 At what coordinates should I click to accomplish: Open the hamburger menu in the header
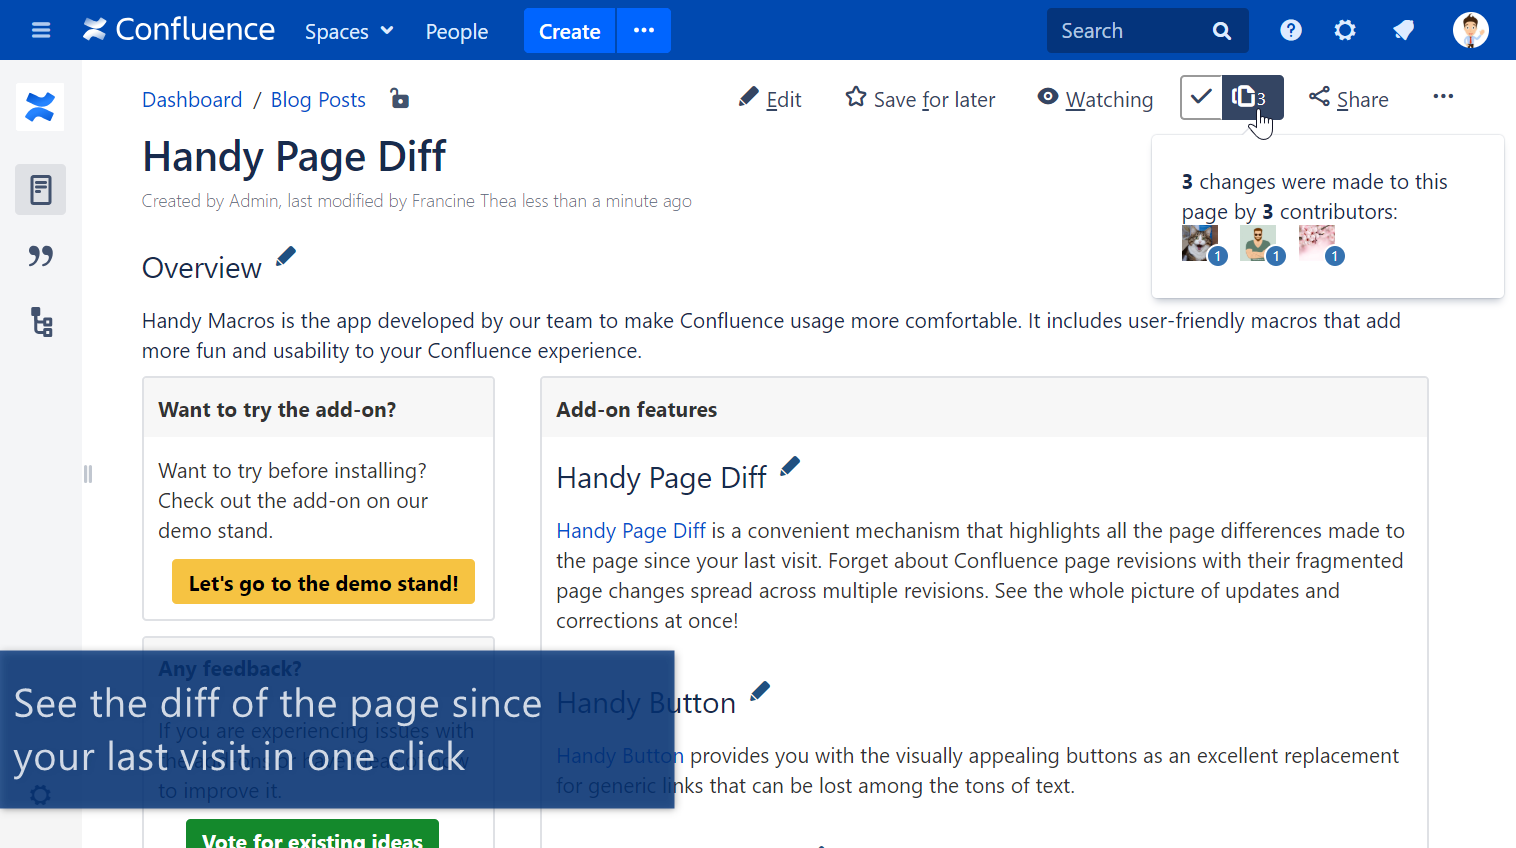[x=41, y=30]
